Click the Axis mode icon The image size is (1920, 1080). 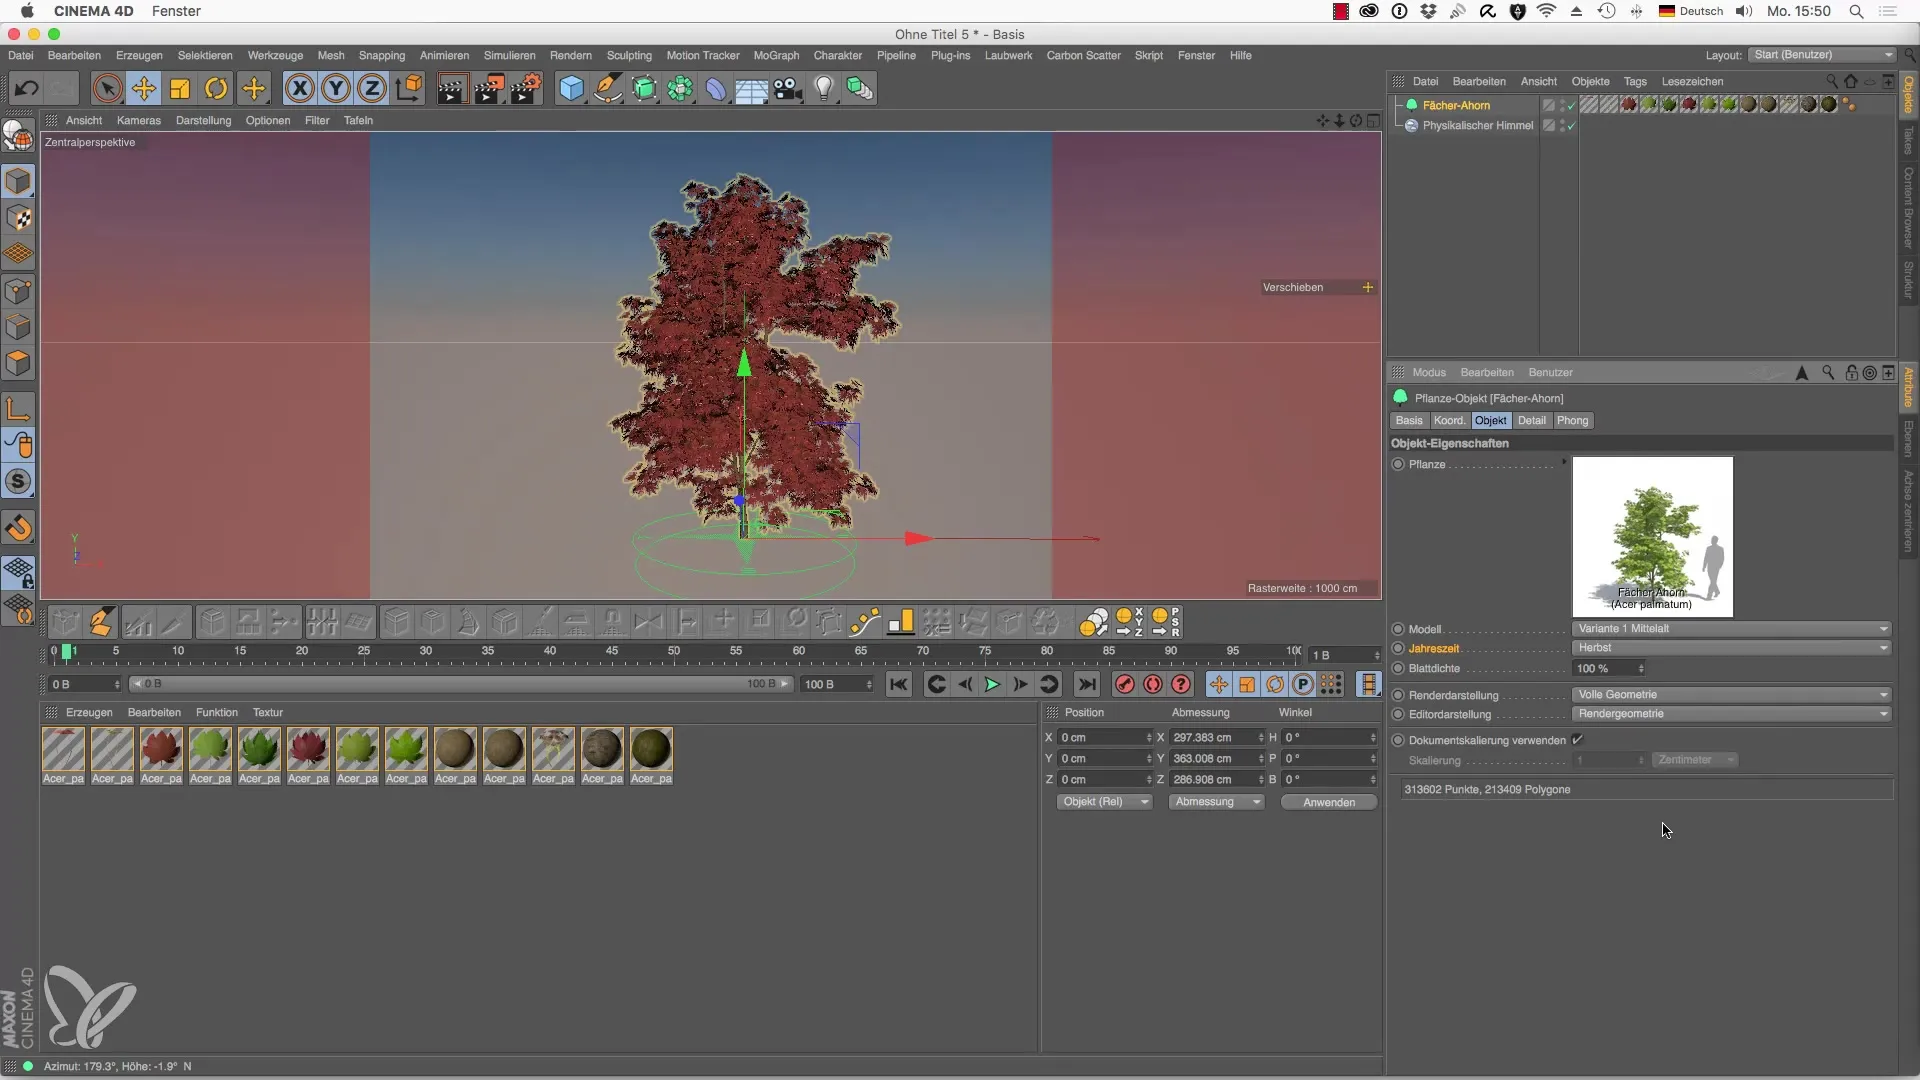point(18,408)
